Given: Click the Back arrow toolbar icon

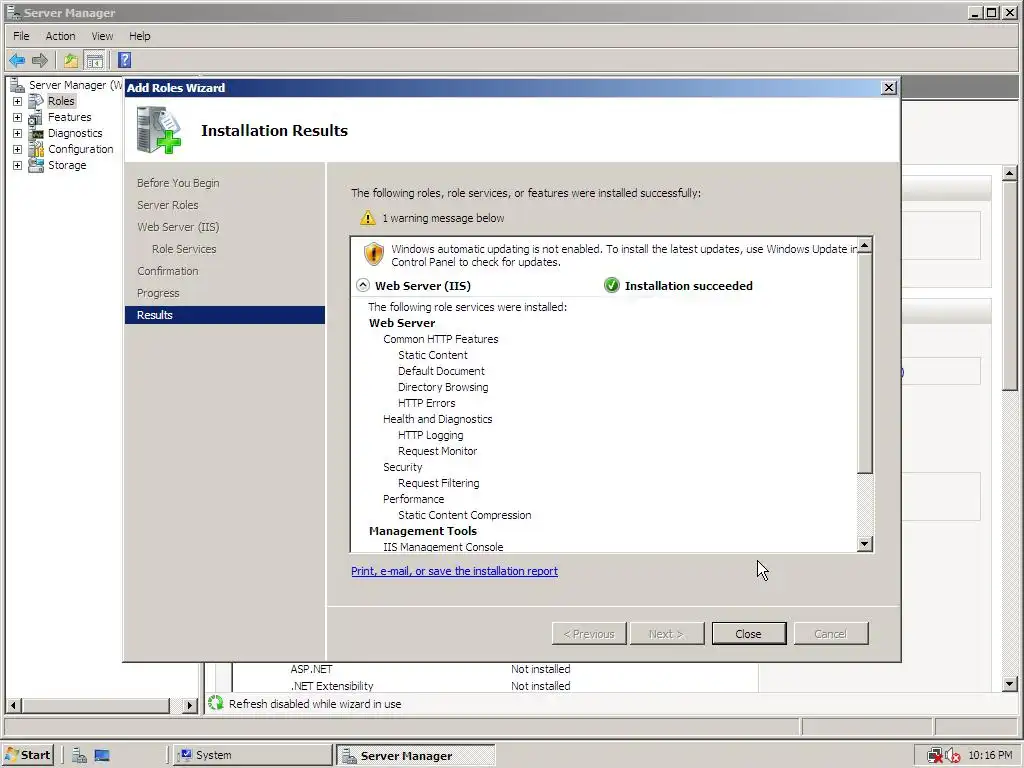Looking at the screenshot, I should tap(17, 61).
